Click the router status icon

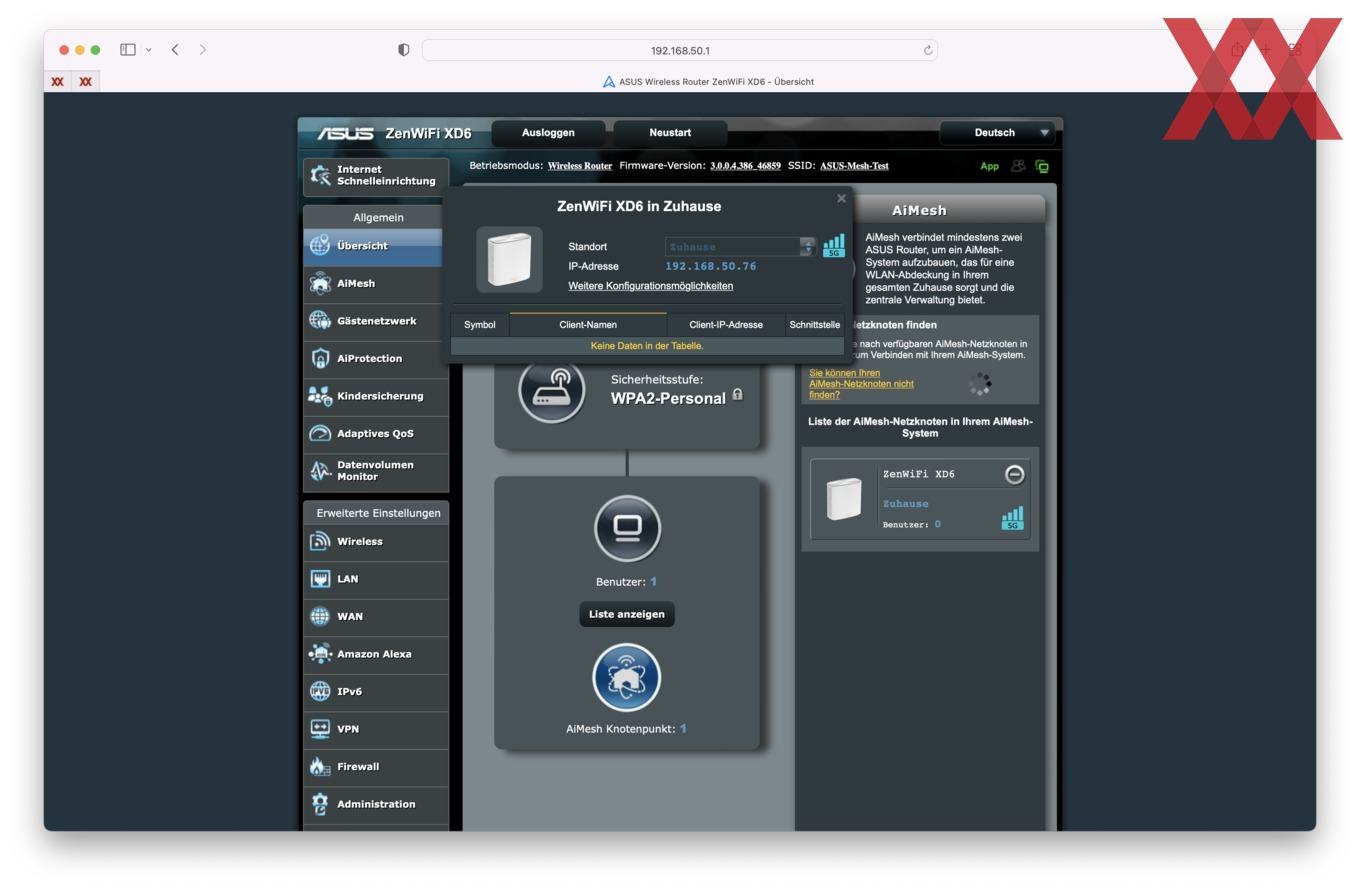[552, 391]
